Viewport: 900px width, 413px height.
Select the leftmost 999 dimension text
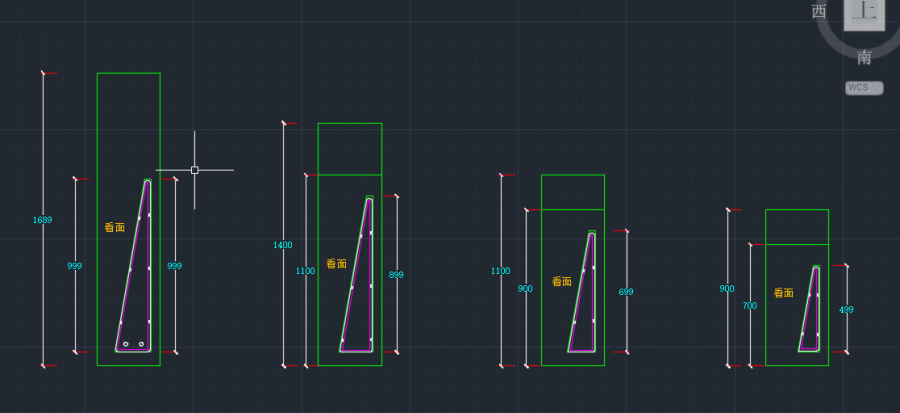click(x=75, y=266)
